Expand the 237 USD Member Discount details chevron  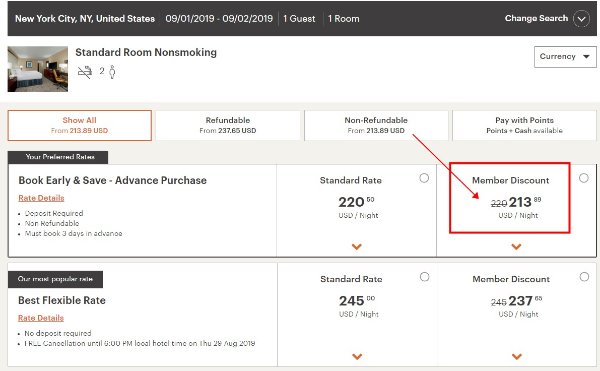point(517,356)
